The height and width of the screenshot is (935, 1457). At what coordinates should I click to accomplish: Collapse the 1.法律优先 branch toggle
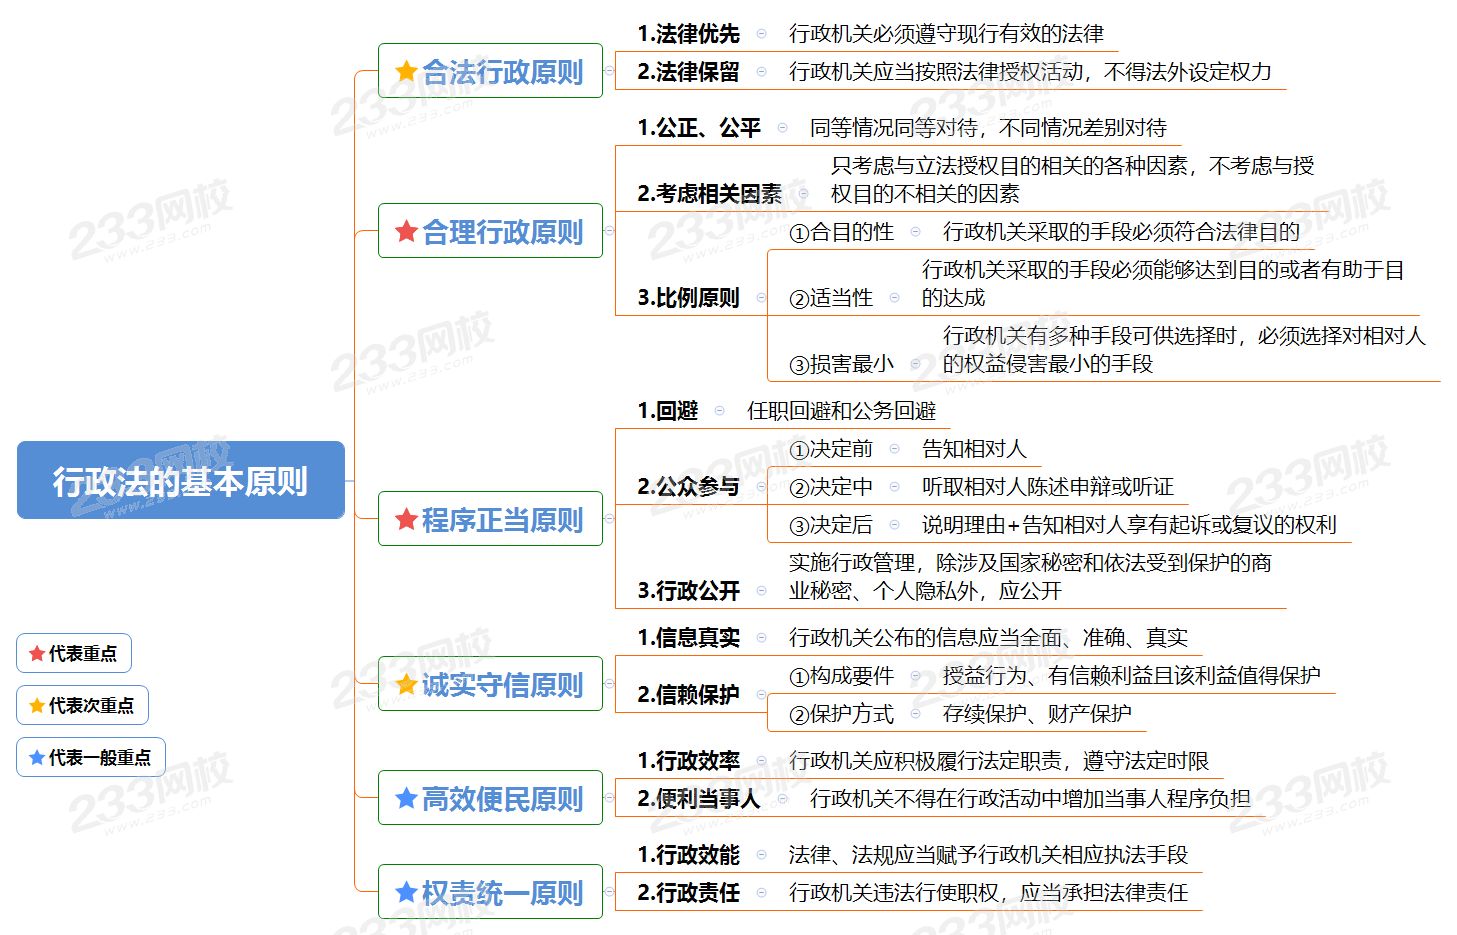click(761, 34)
